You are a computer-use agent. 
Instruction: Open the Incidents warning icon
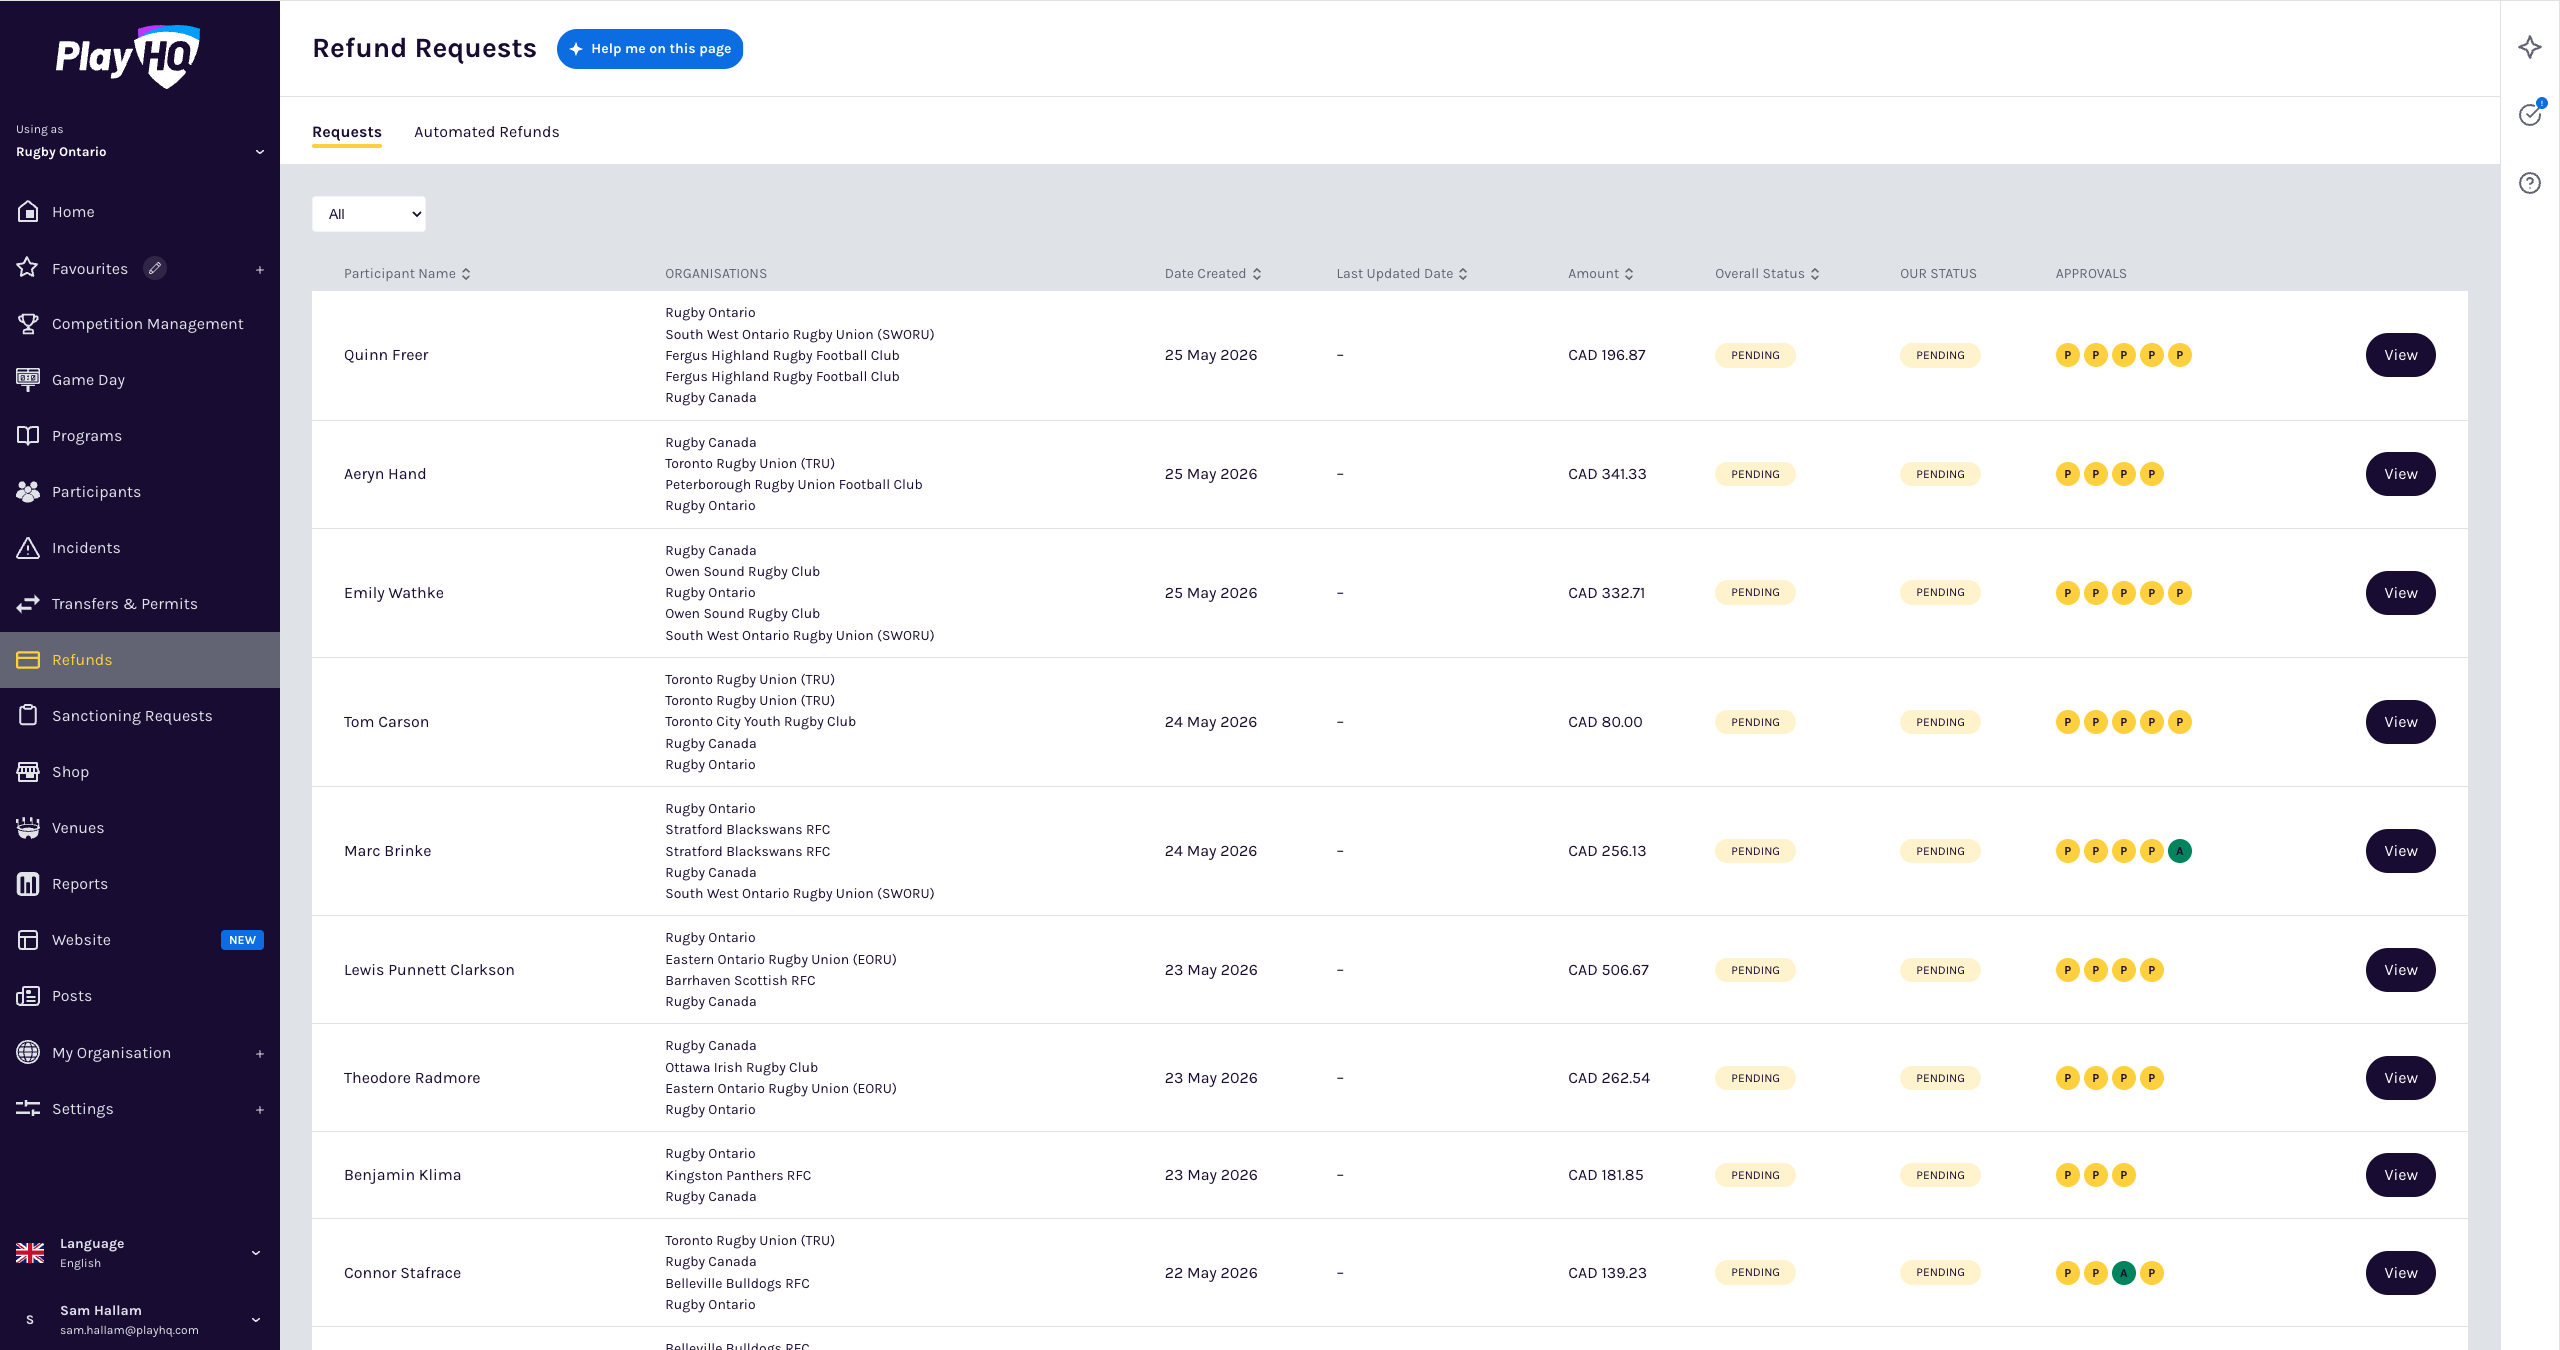tap(28, 548)
